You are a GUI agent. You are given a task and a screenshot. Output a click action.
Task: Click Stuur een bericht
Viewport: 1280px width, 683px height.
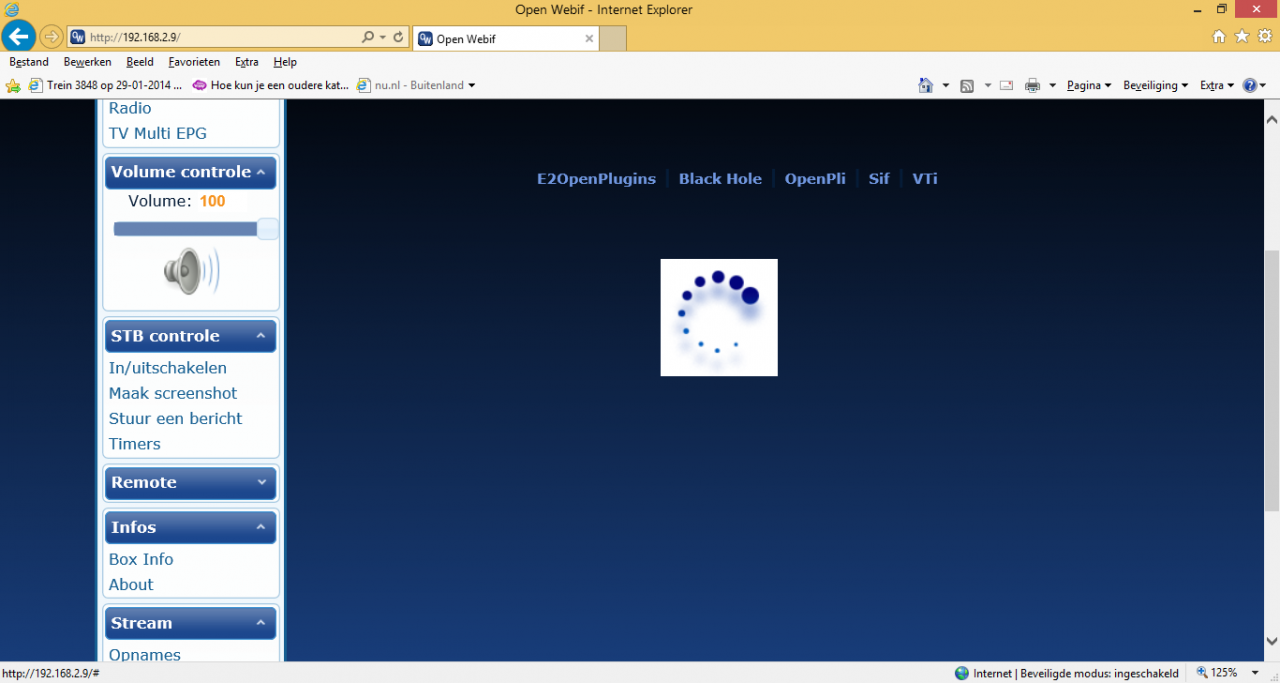pos(175,419)
